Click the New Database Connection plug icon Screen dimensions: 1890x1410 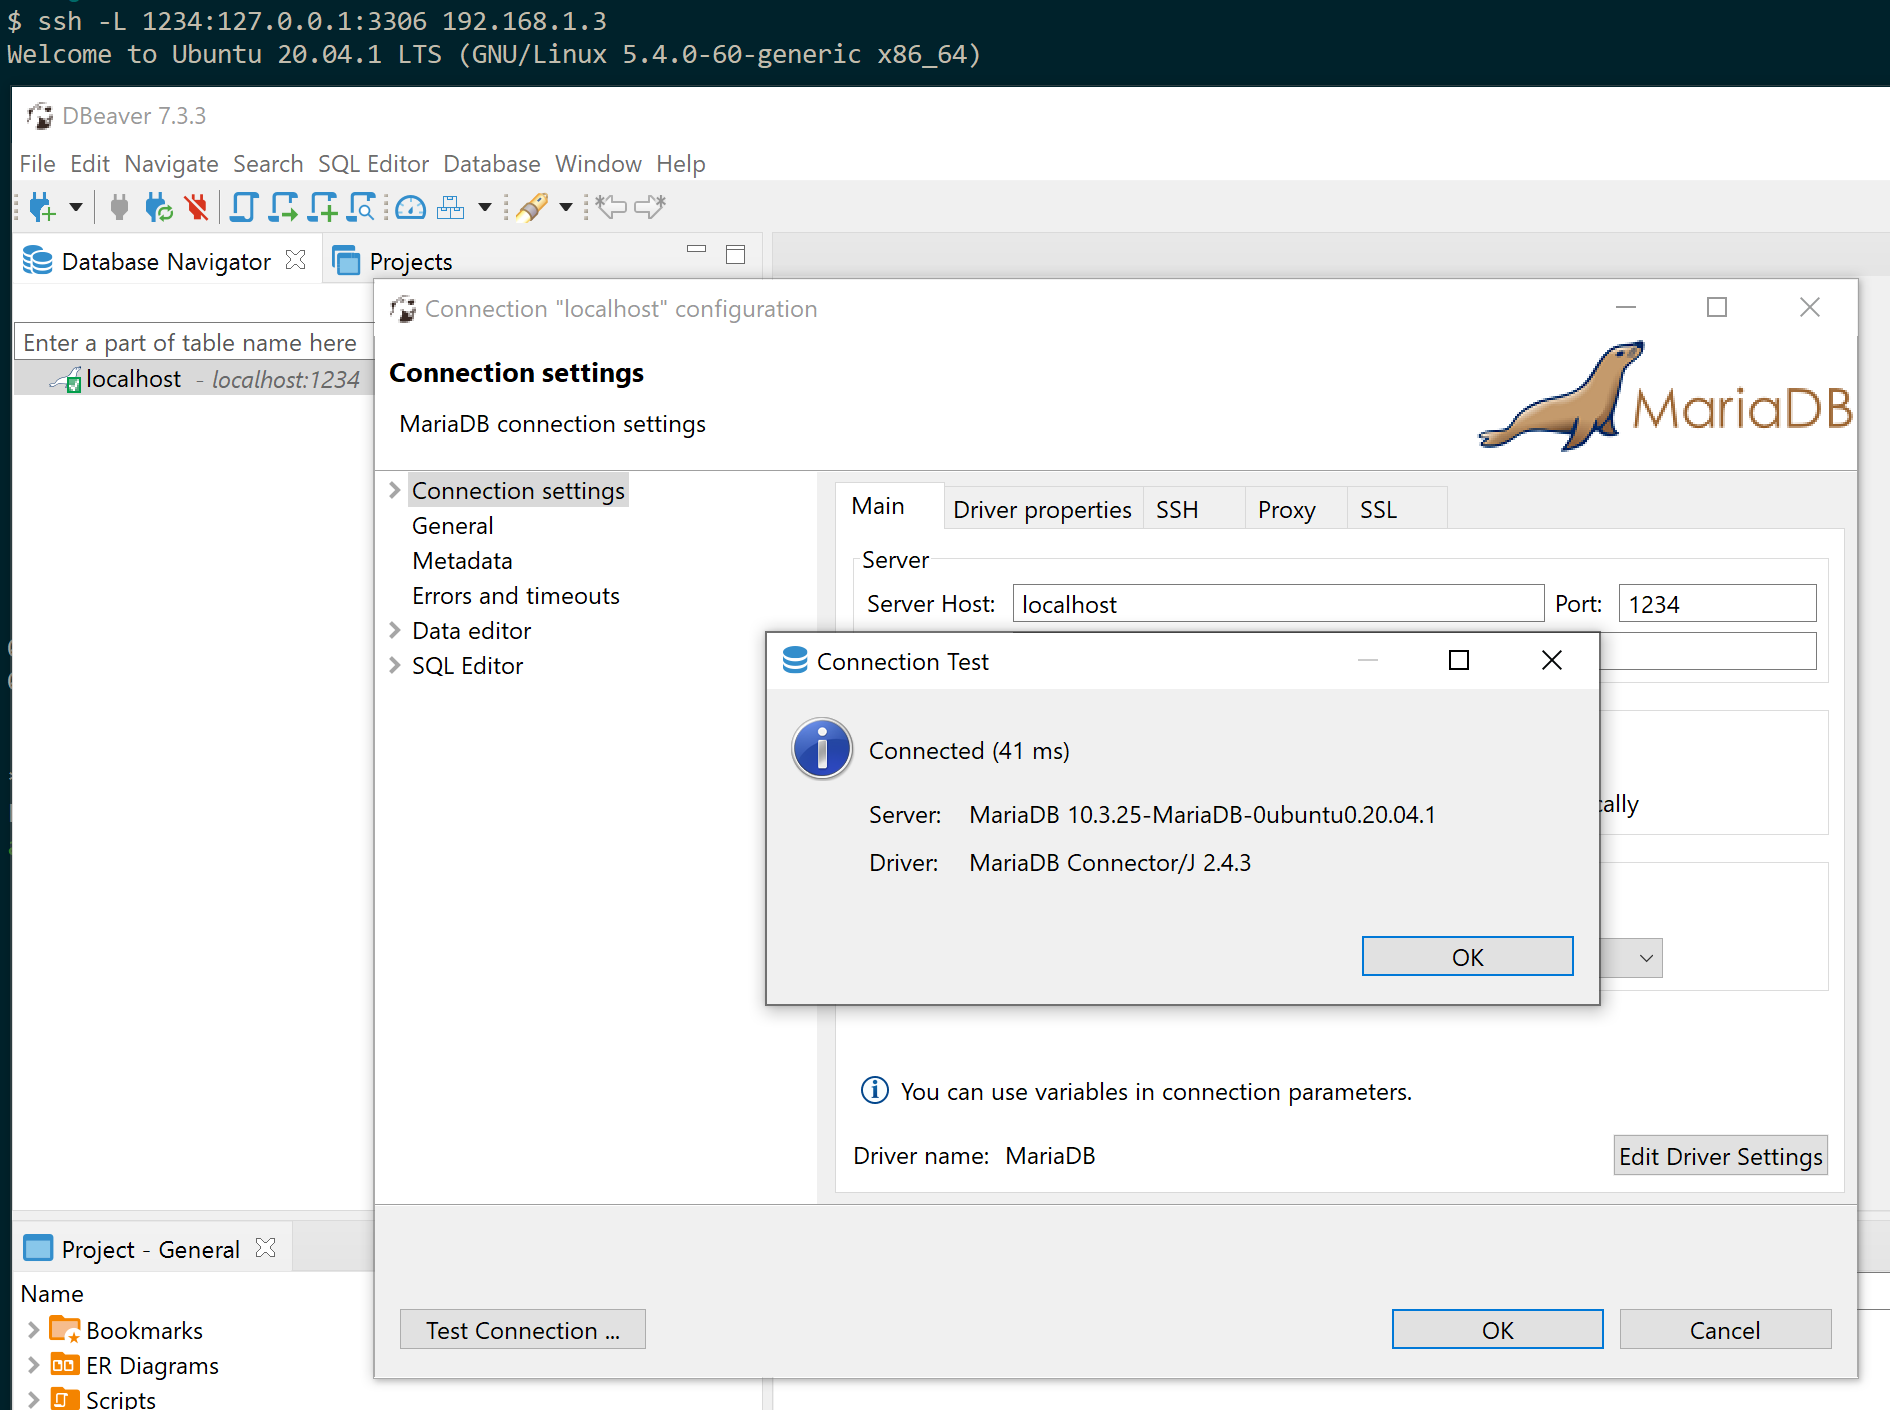coord(42,207)
